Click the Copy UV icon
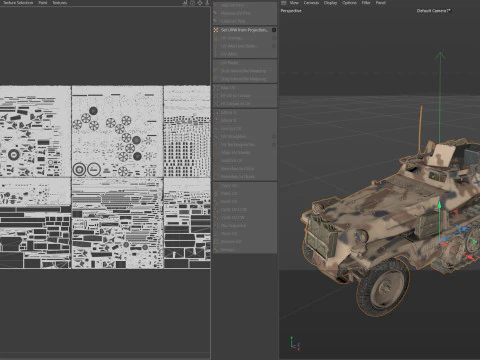This screenshot has width=480, height=360. pyautogui.click(x=216, y=186)
